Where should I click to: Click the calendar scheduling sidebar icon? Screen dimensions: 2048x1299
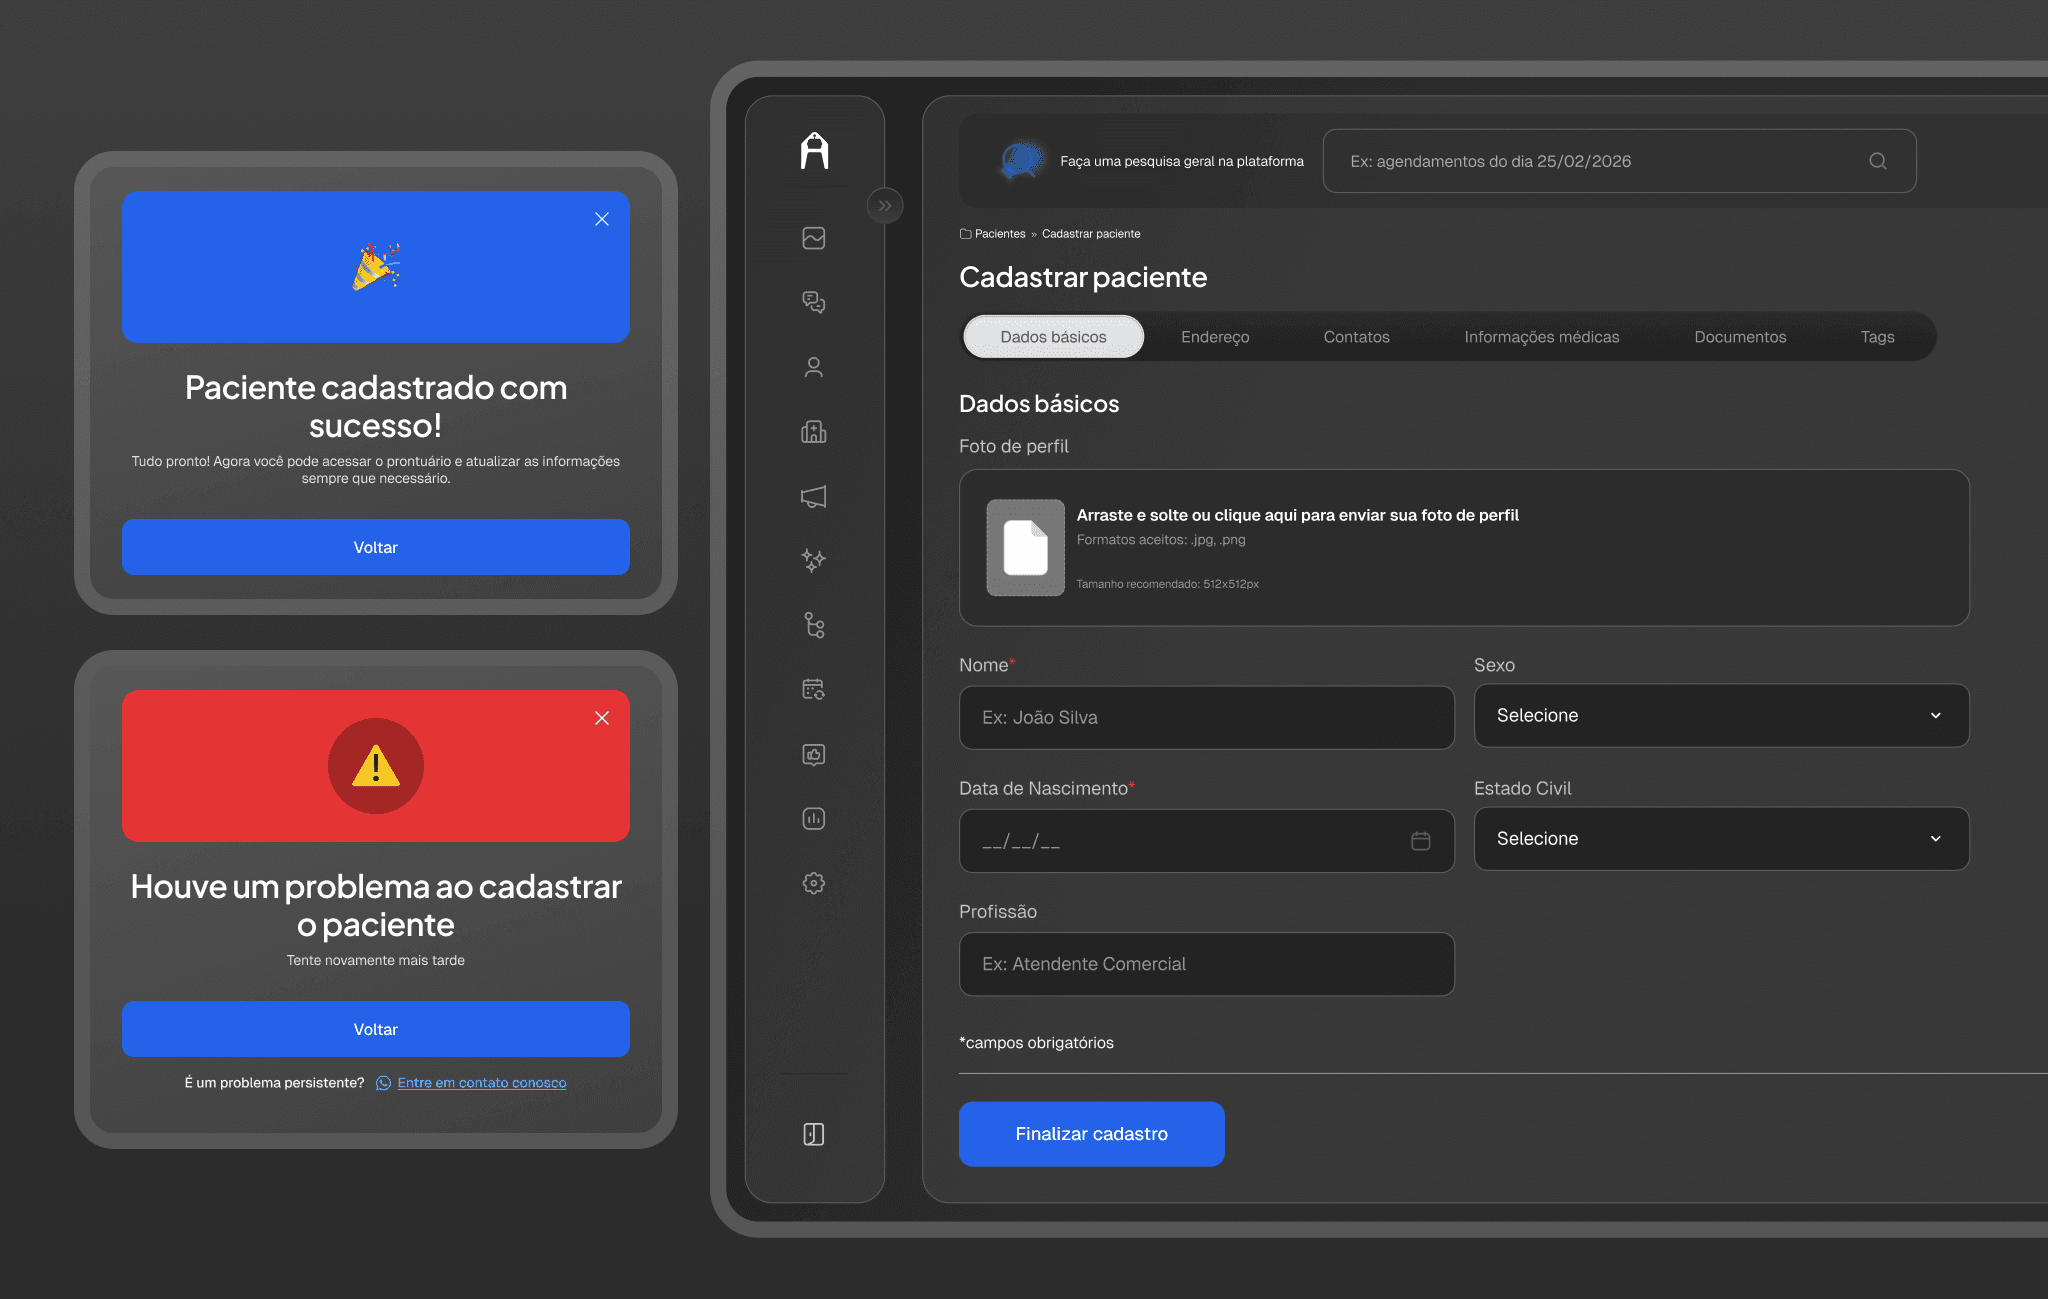tap(814, 690)
